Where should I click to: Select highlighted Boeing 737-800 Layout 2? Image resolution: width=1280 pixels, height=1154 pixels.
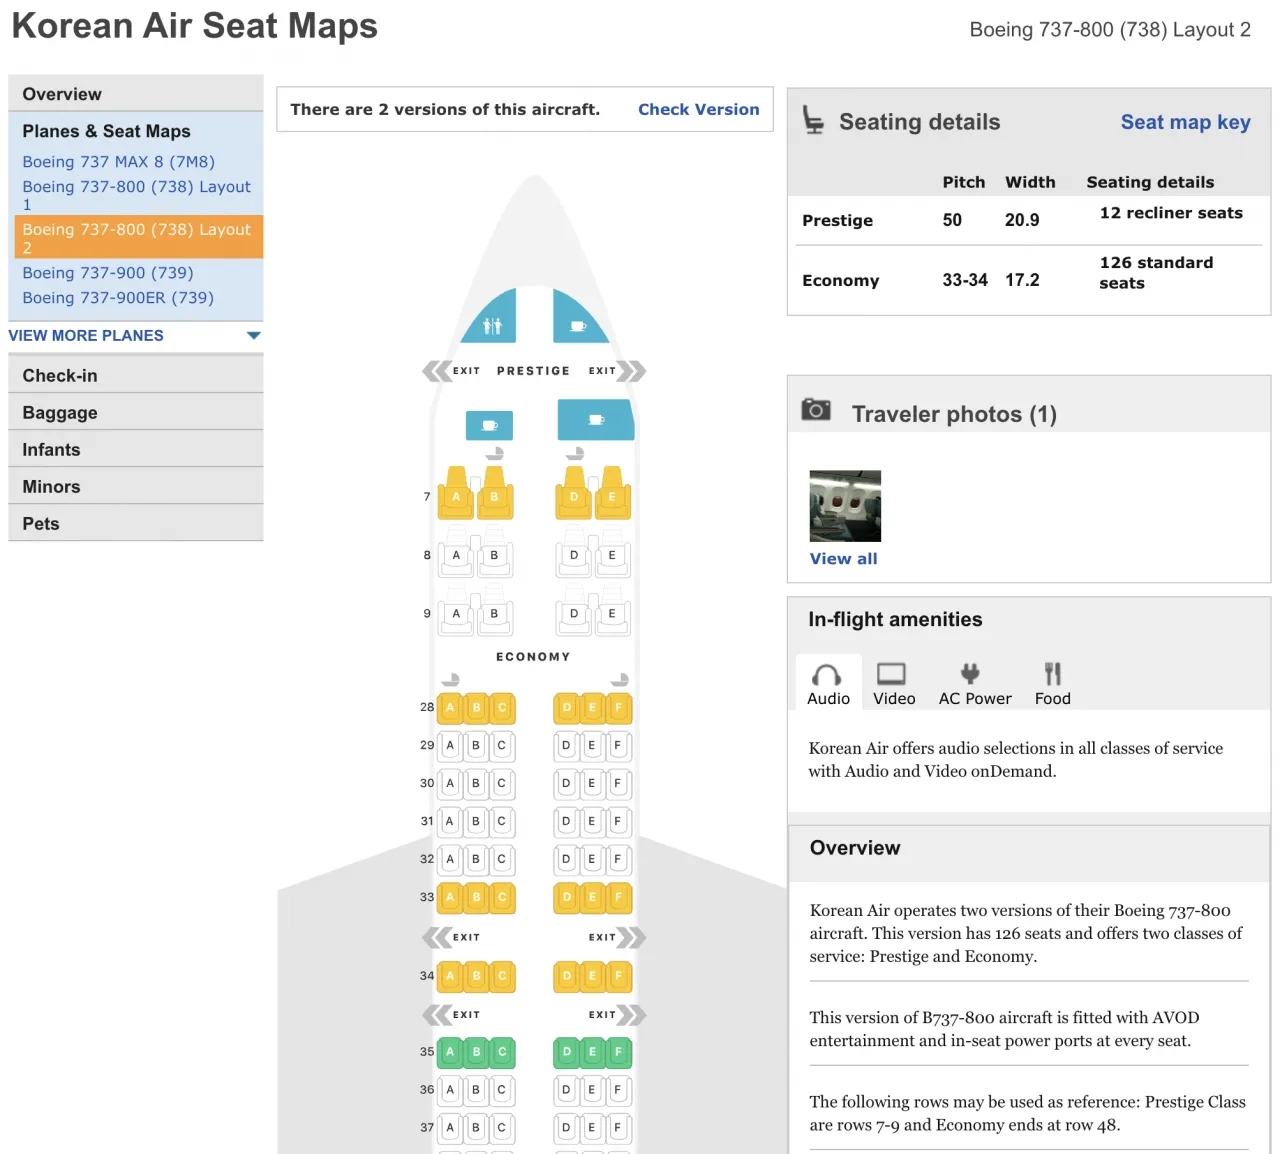pyautogui.click(x=139, y=238)
